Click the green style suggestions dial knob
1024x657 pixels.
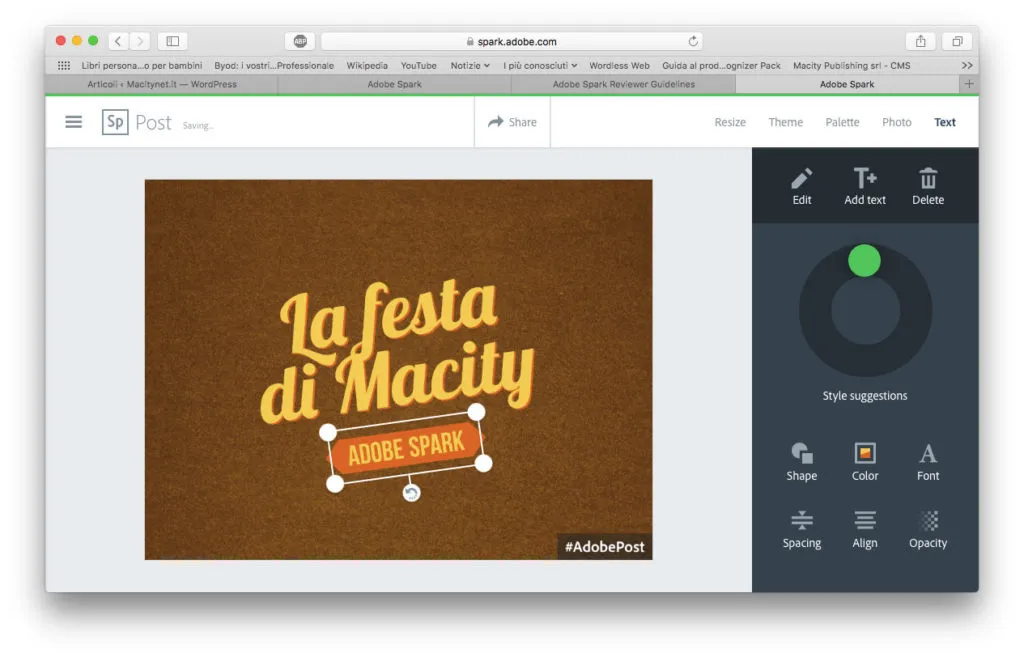864,261
